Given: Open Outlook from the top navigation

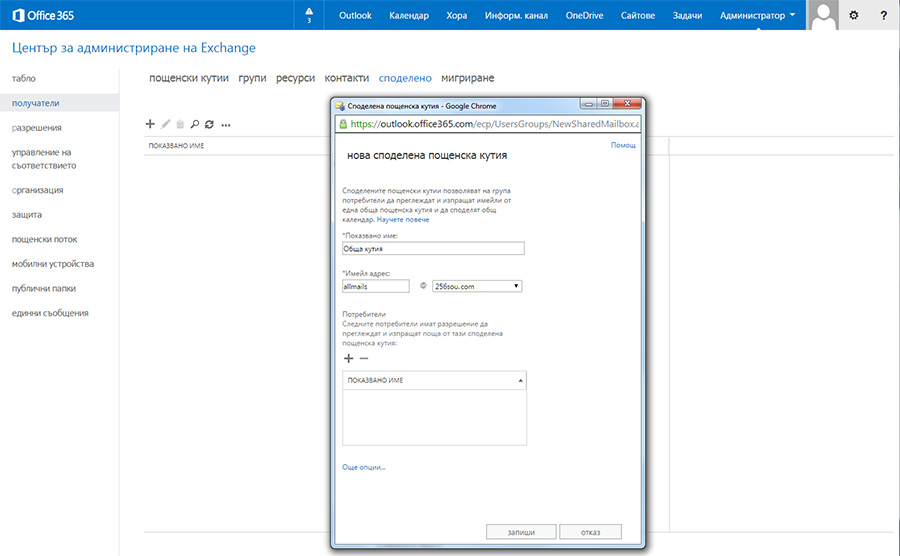Looking at the screenshot, I should (x=355, y=15).
